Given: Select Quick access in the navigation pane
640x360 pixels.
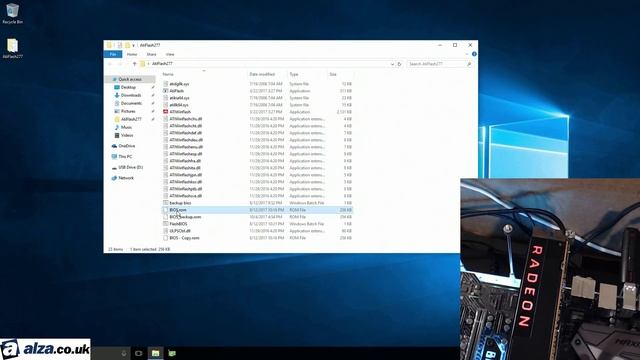Looking at the screenshot, I should point(130,79).
